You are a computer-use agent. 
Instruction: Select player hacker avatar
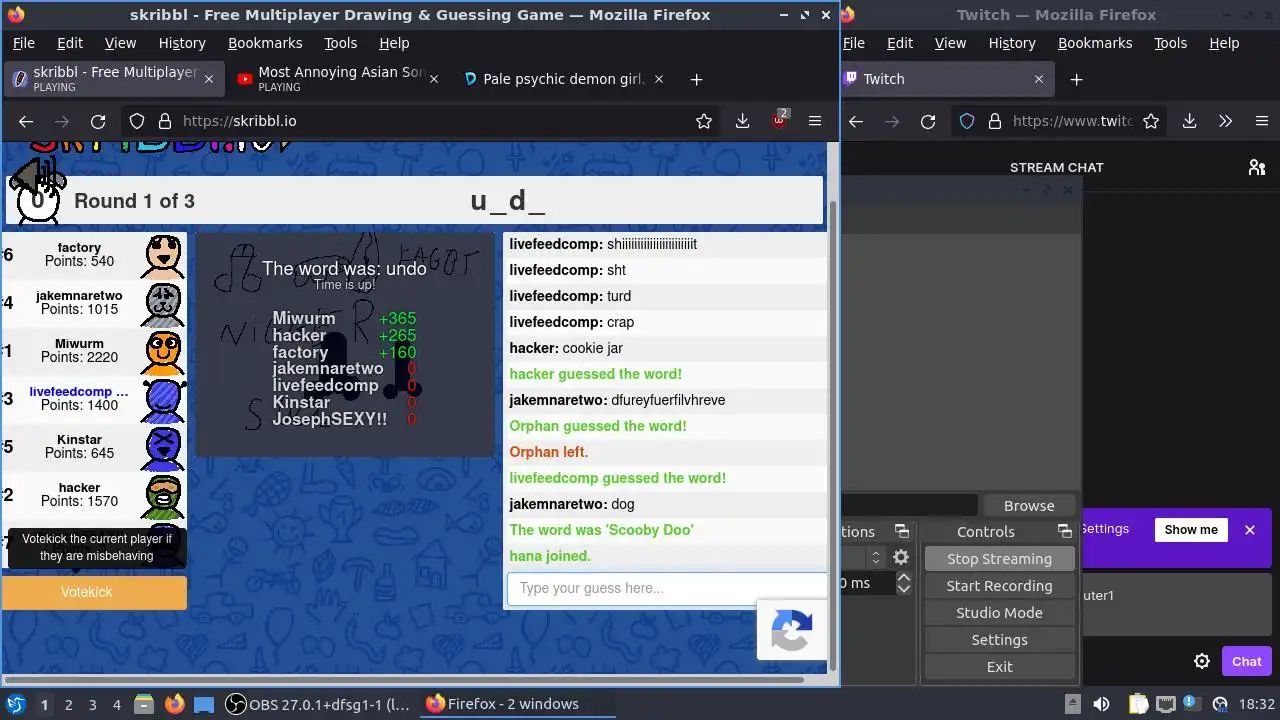pos(163,496)
